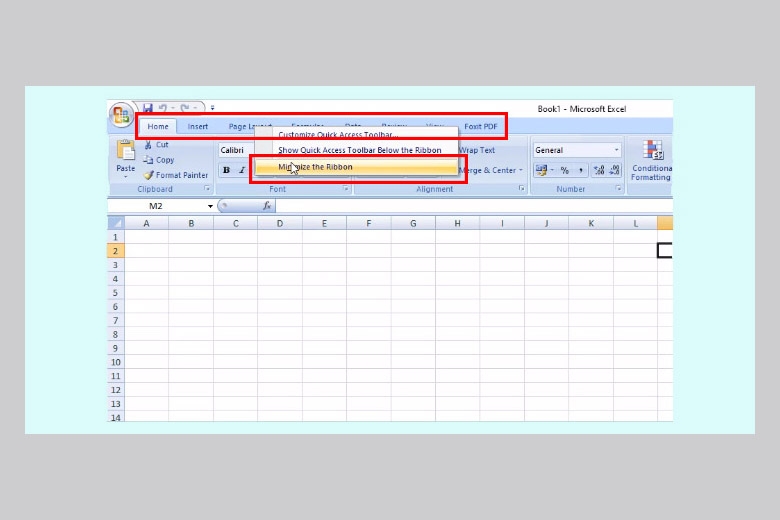780x520 pixels.
Task: Toggle Bold formatting
Action: pos(226,170)
